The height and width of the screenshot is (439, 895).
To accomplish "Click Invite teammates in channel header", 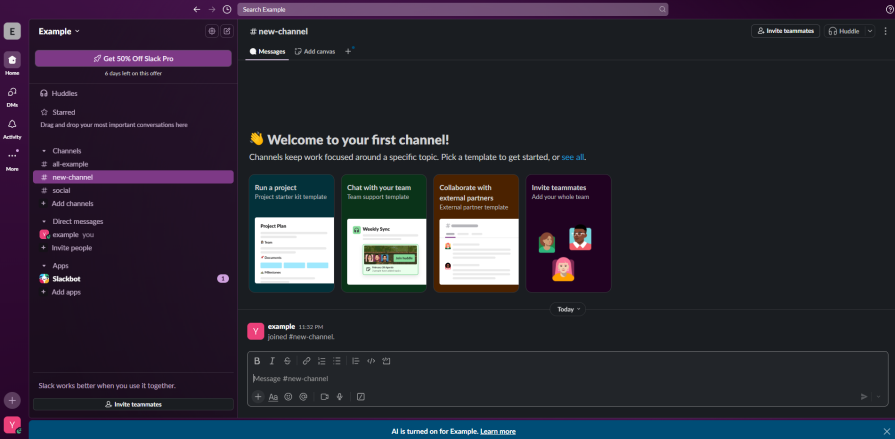I will (785, 31).
